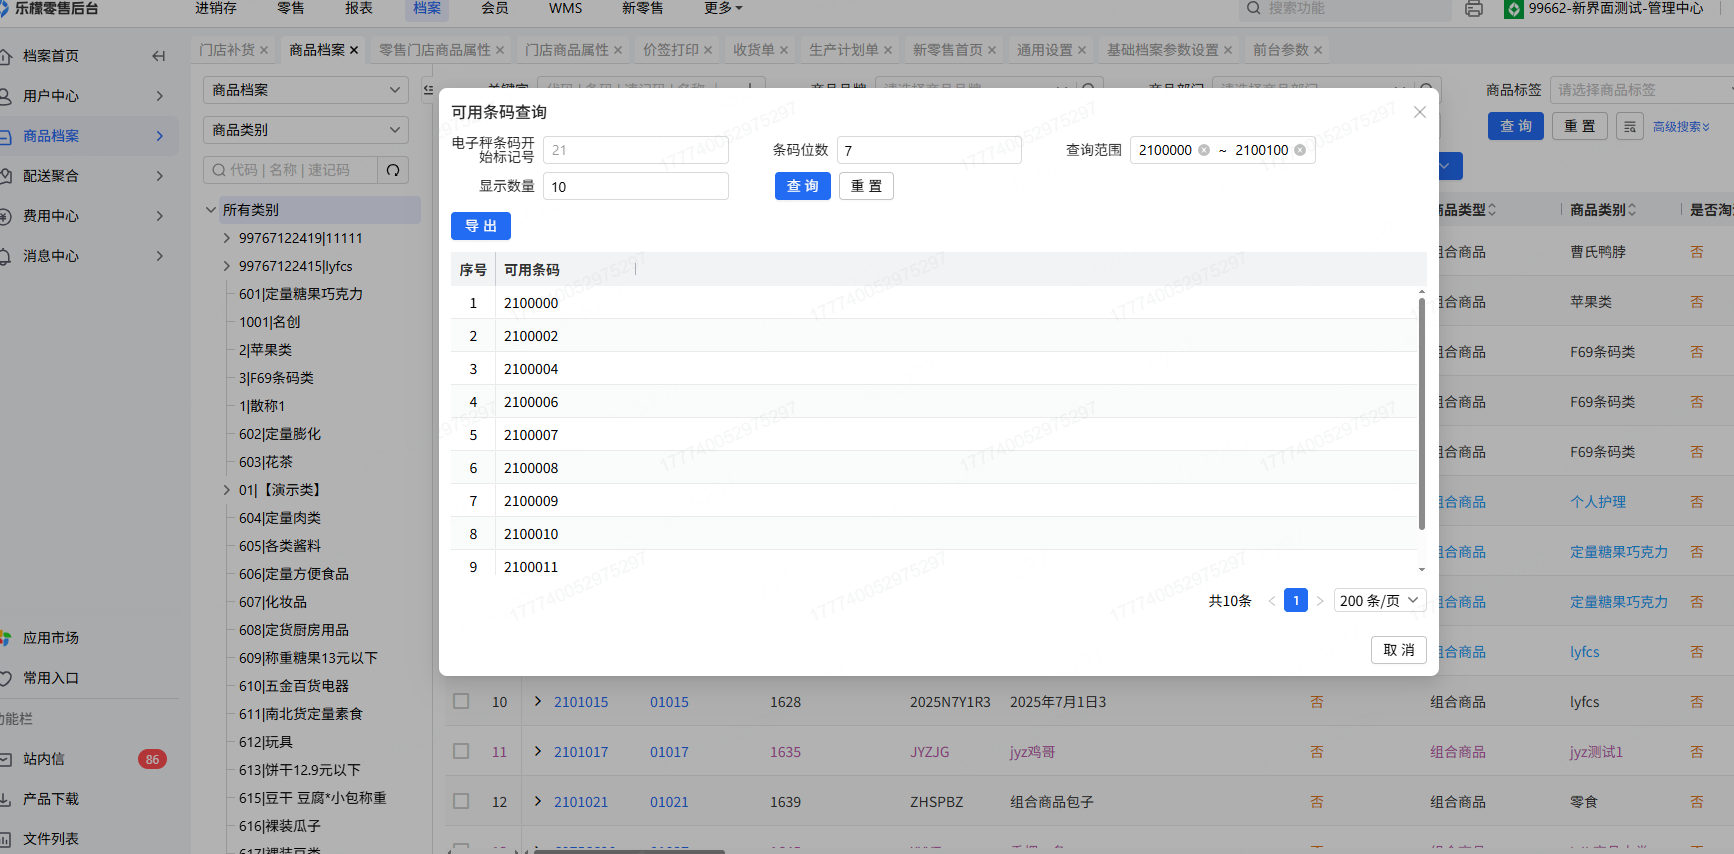The height and width of the screenshot is (854, 1734).
Task: Tick the checkbox for row 10
Action: pyautogui.click(x=461, y=701)
